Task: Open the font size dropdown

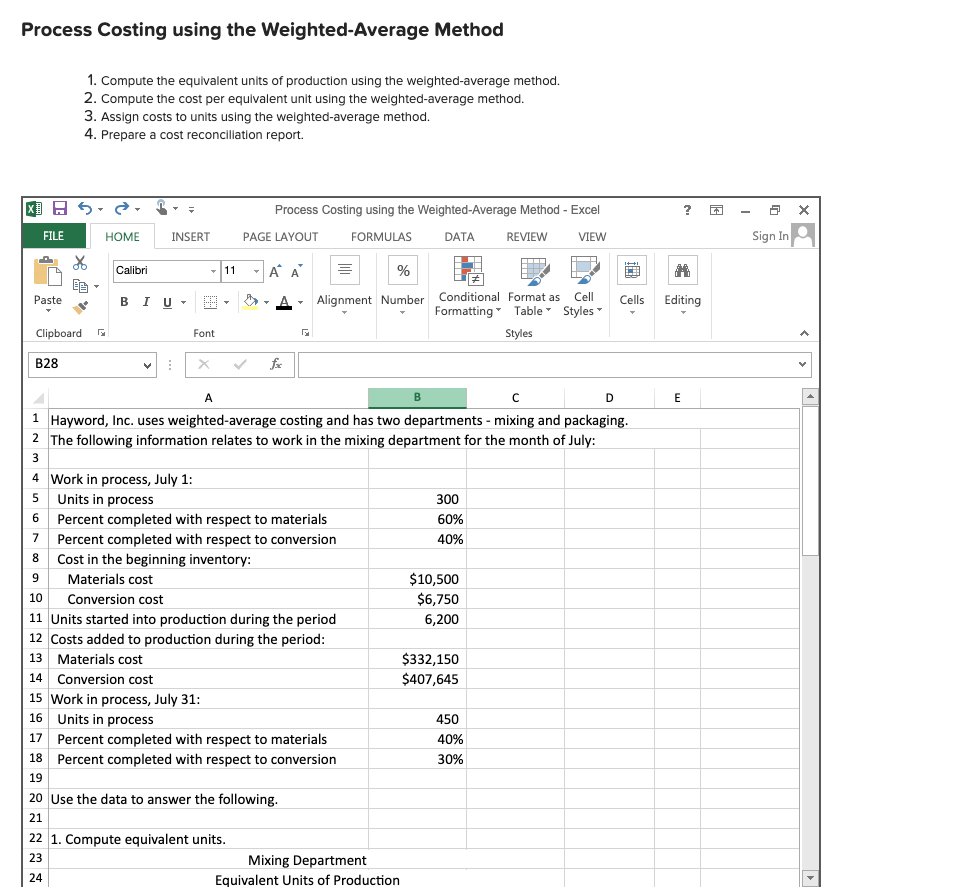Action: tap(257, 271)
